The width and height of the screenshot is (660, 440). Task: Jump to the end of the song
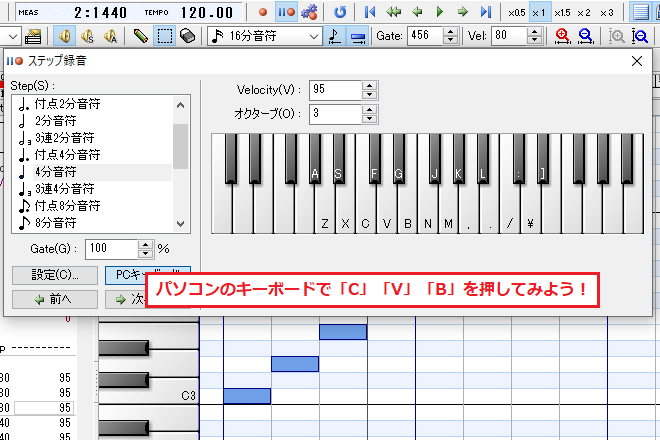click(x=485, y=12)
